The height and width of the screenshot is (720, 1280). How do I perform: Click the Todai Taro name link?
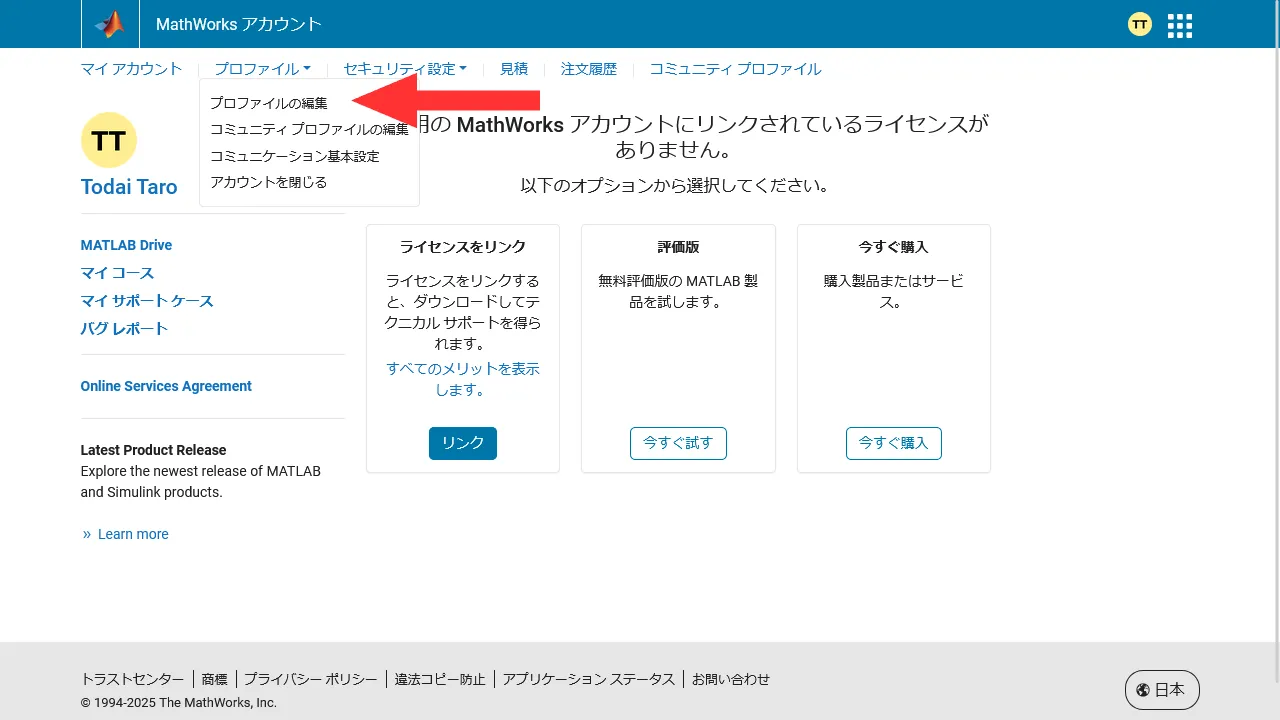tap(129, 187)
